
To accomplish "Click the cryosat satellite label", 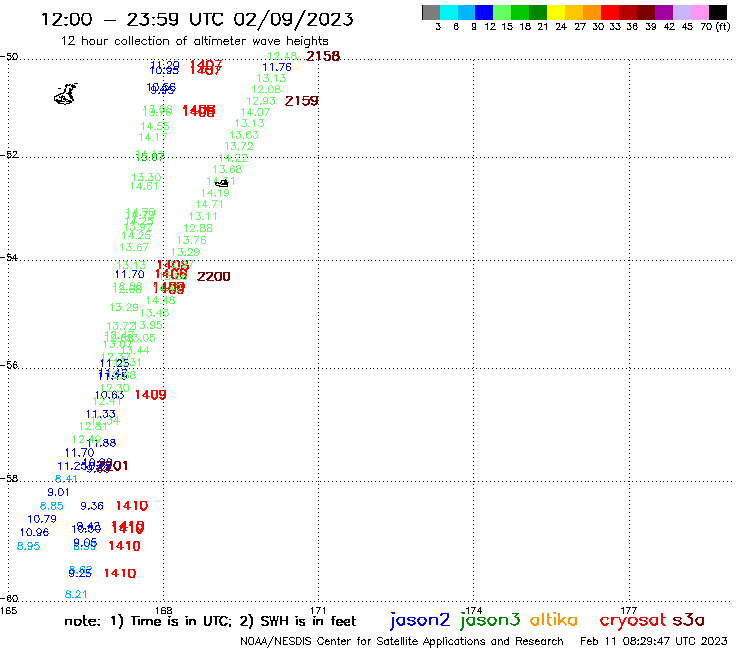I will tap(633, 620).
